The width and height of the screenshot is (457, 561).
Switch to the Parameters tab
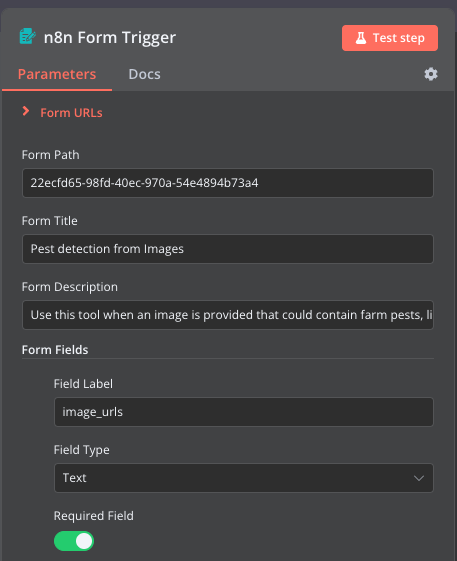point(57,74)
